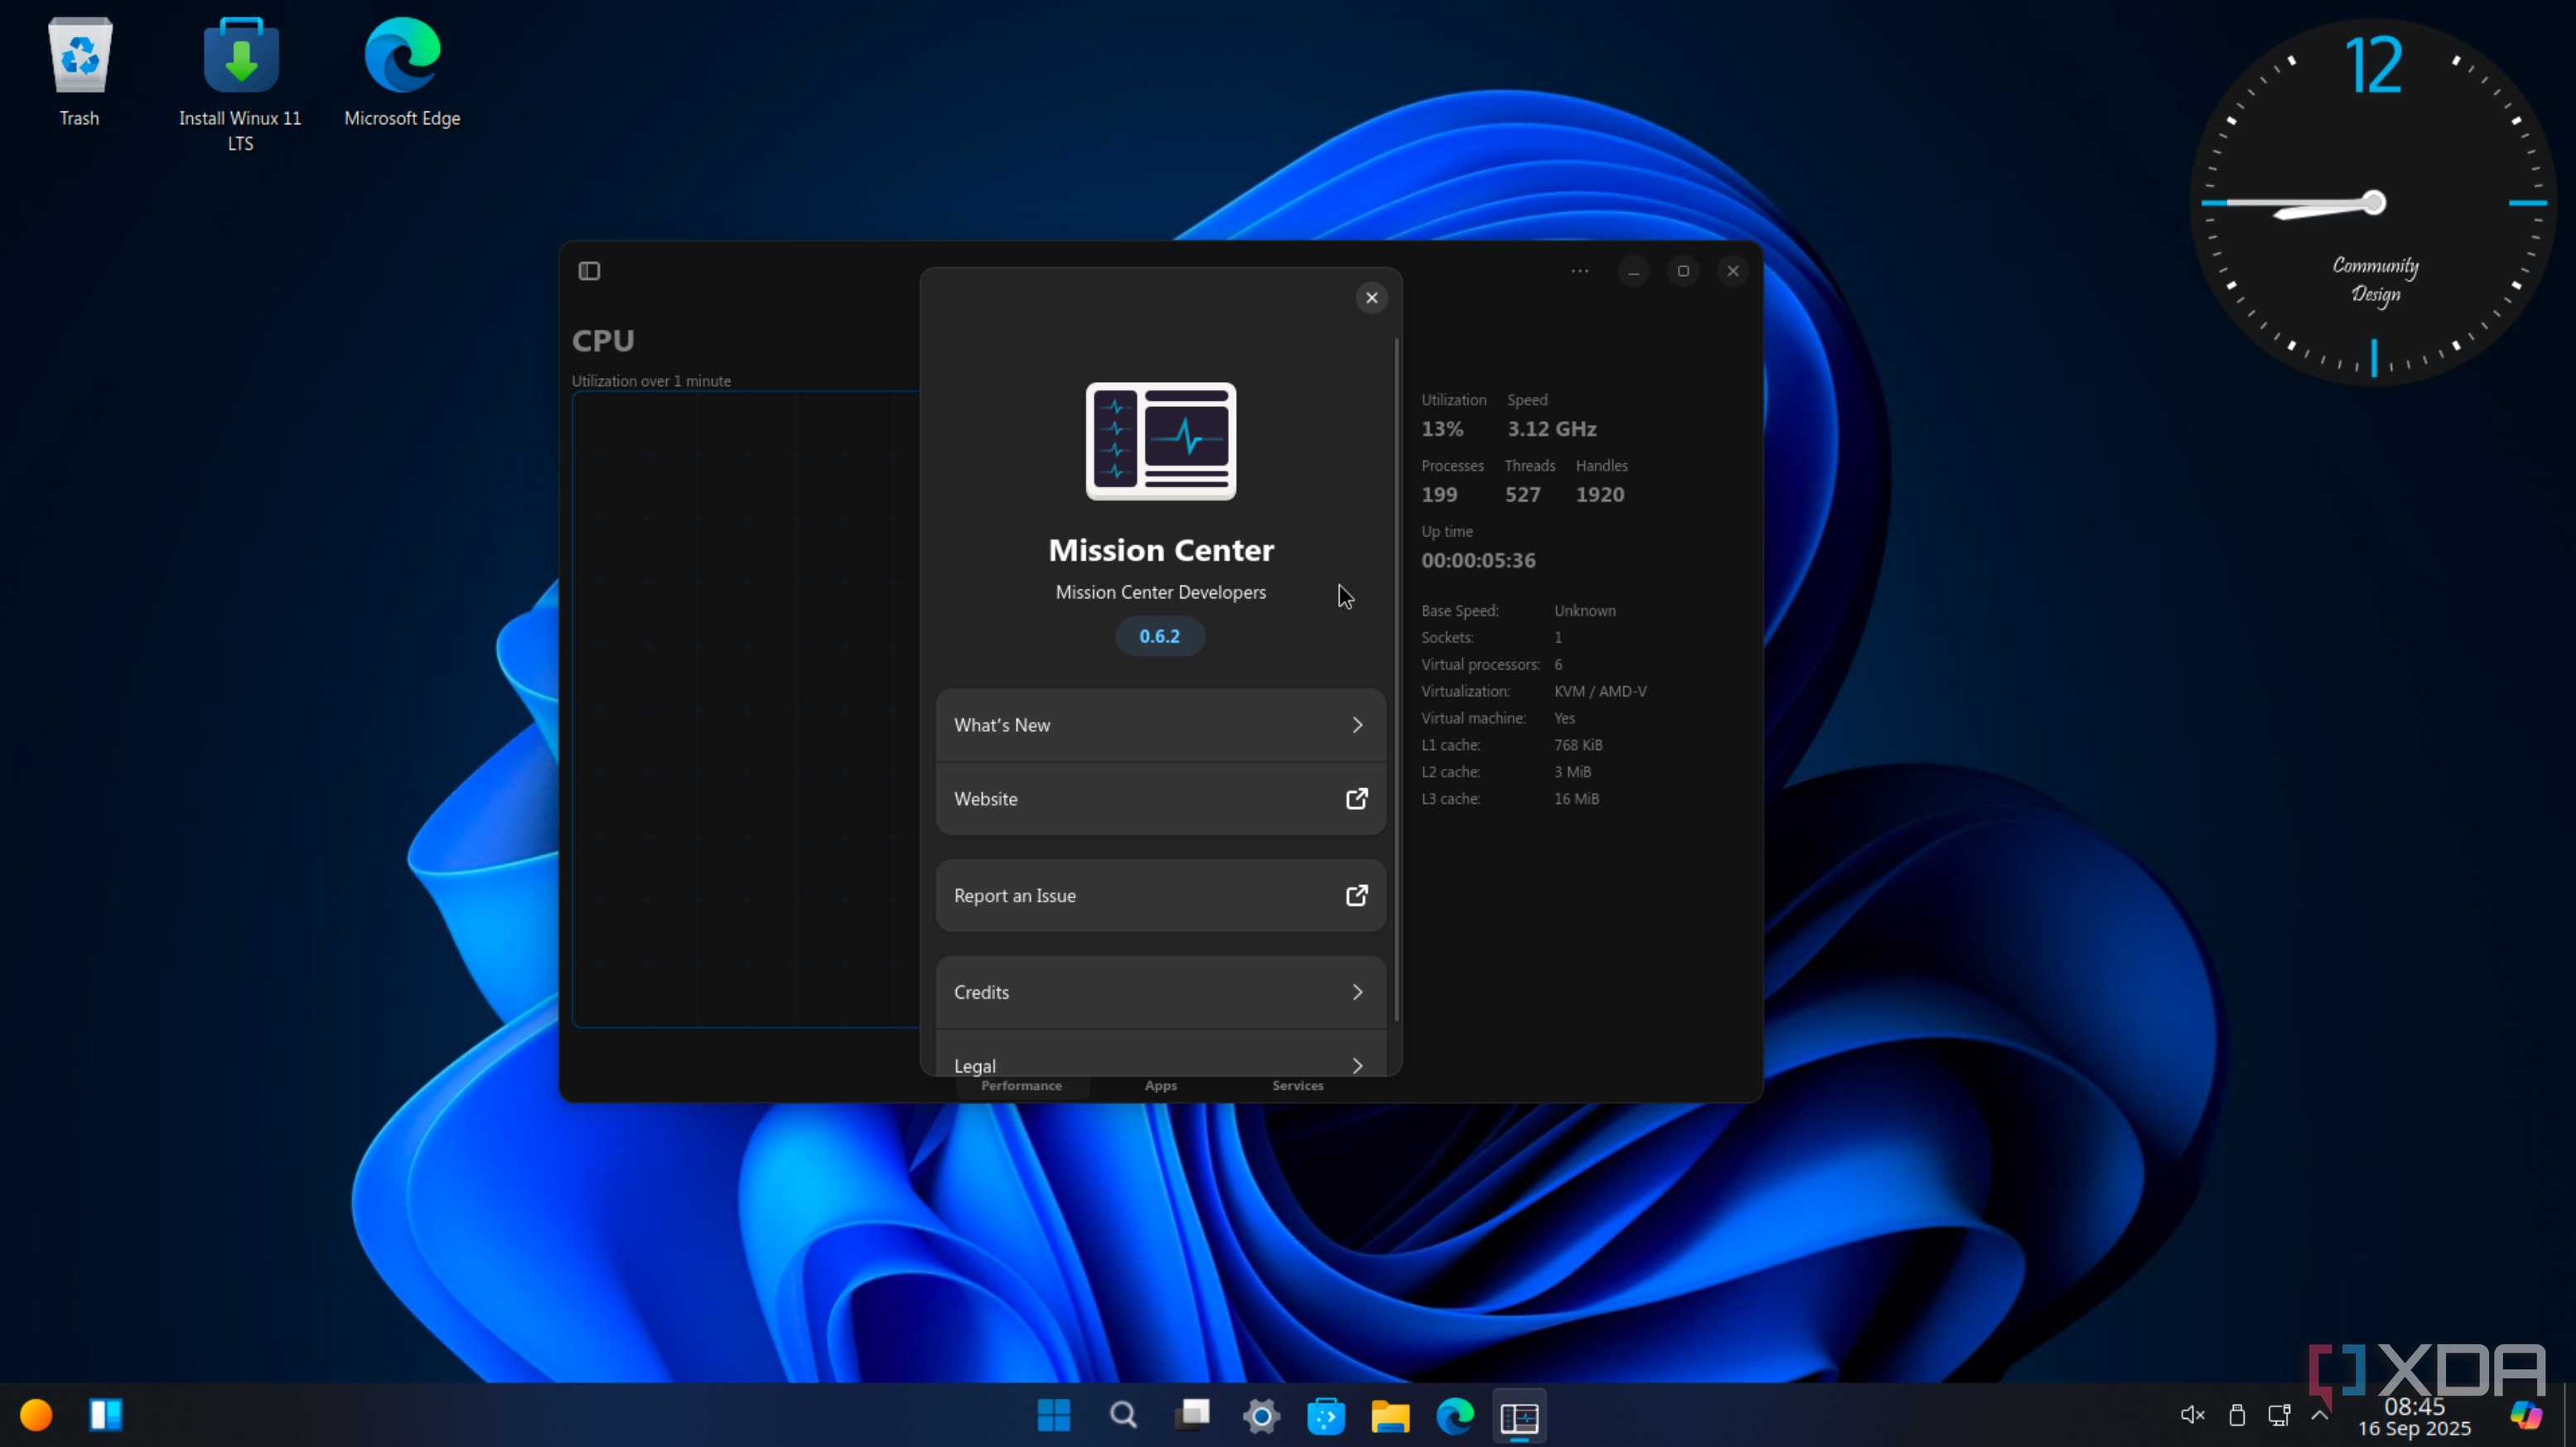Close the Mission Center window
Image resolution: width=2576 pixels, height=1447 pixels.
pyautogui.click(x=1733, y=271)
